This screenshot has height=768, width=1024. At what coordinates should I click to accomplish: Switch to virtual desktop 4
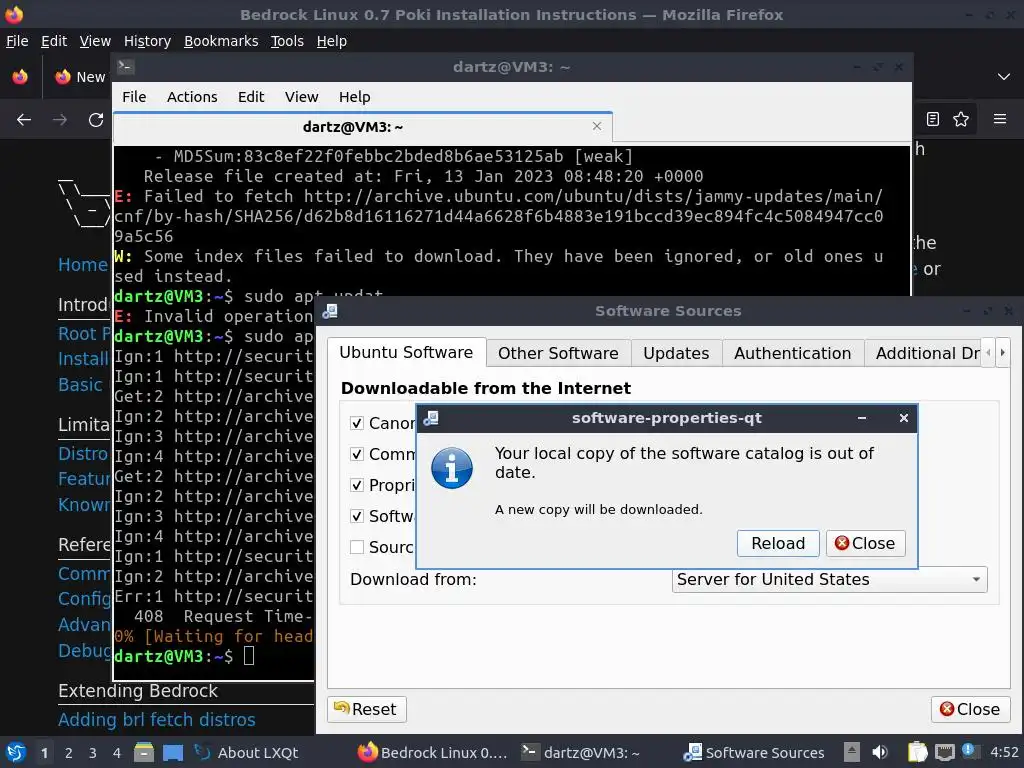pos(116,753)
